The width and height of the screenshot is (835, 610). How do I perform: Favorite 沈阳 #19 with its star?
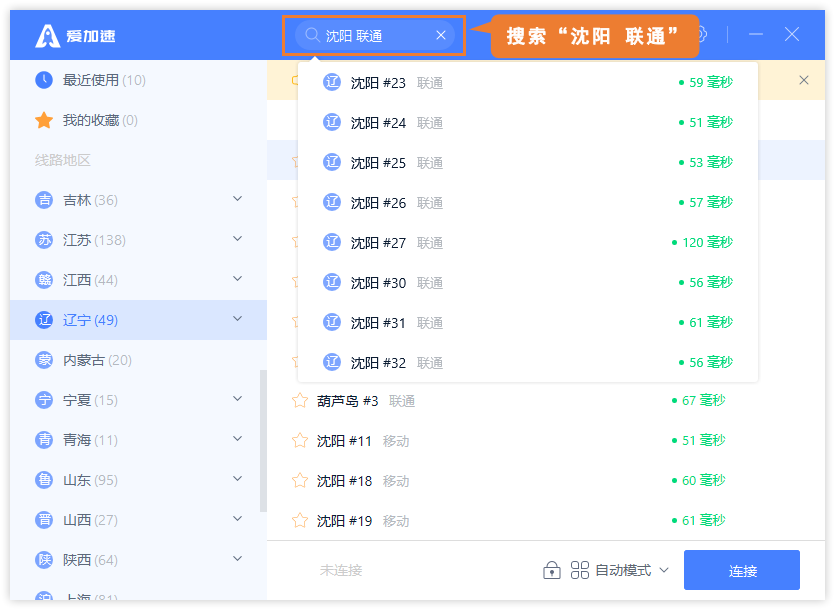(x=300, y=520)
